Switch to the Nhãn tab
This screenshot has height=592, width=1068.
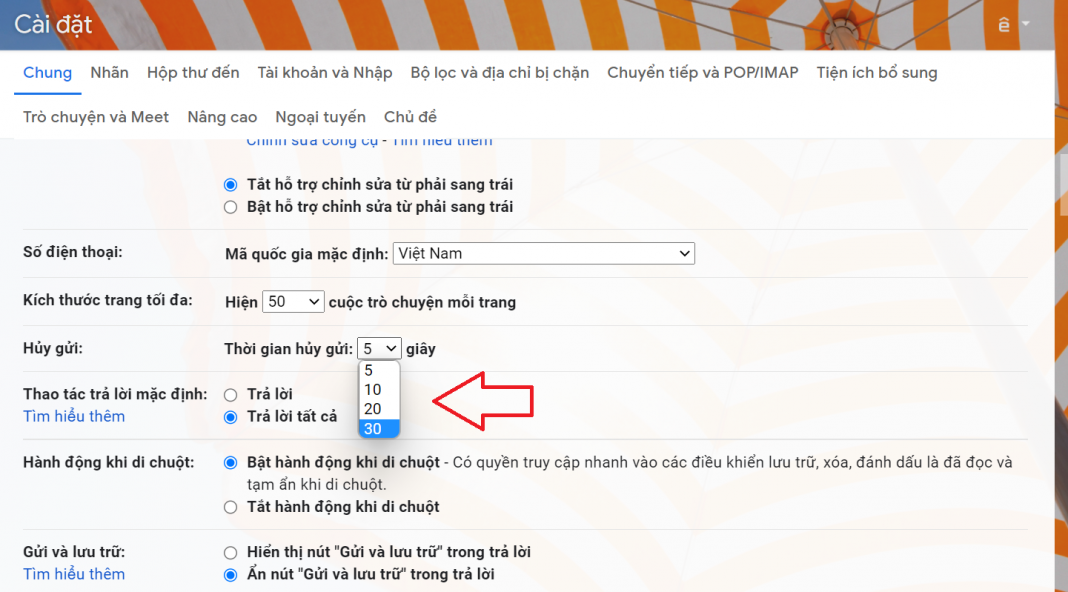tap(109, 73)
